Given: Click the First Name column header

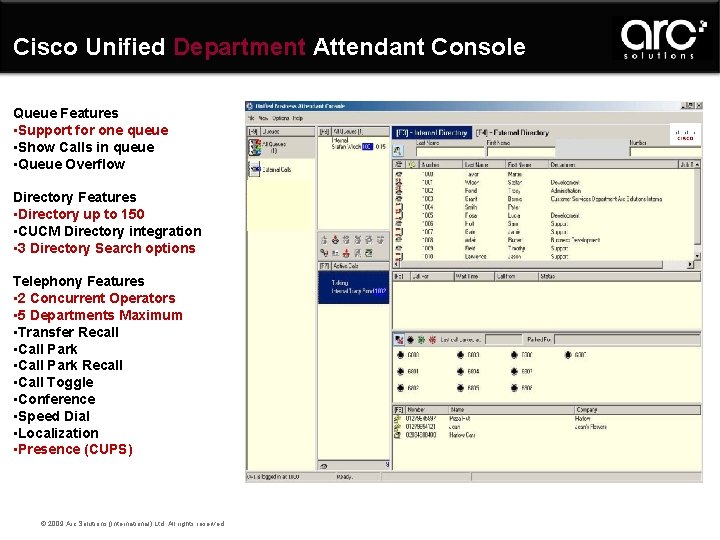Looking at the screenshot, I should click(x=527, y=164).
